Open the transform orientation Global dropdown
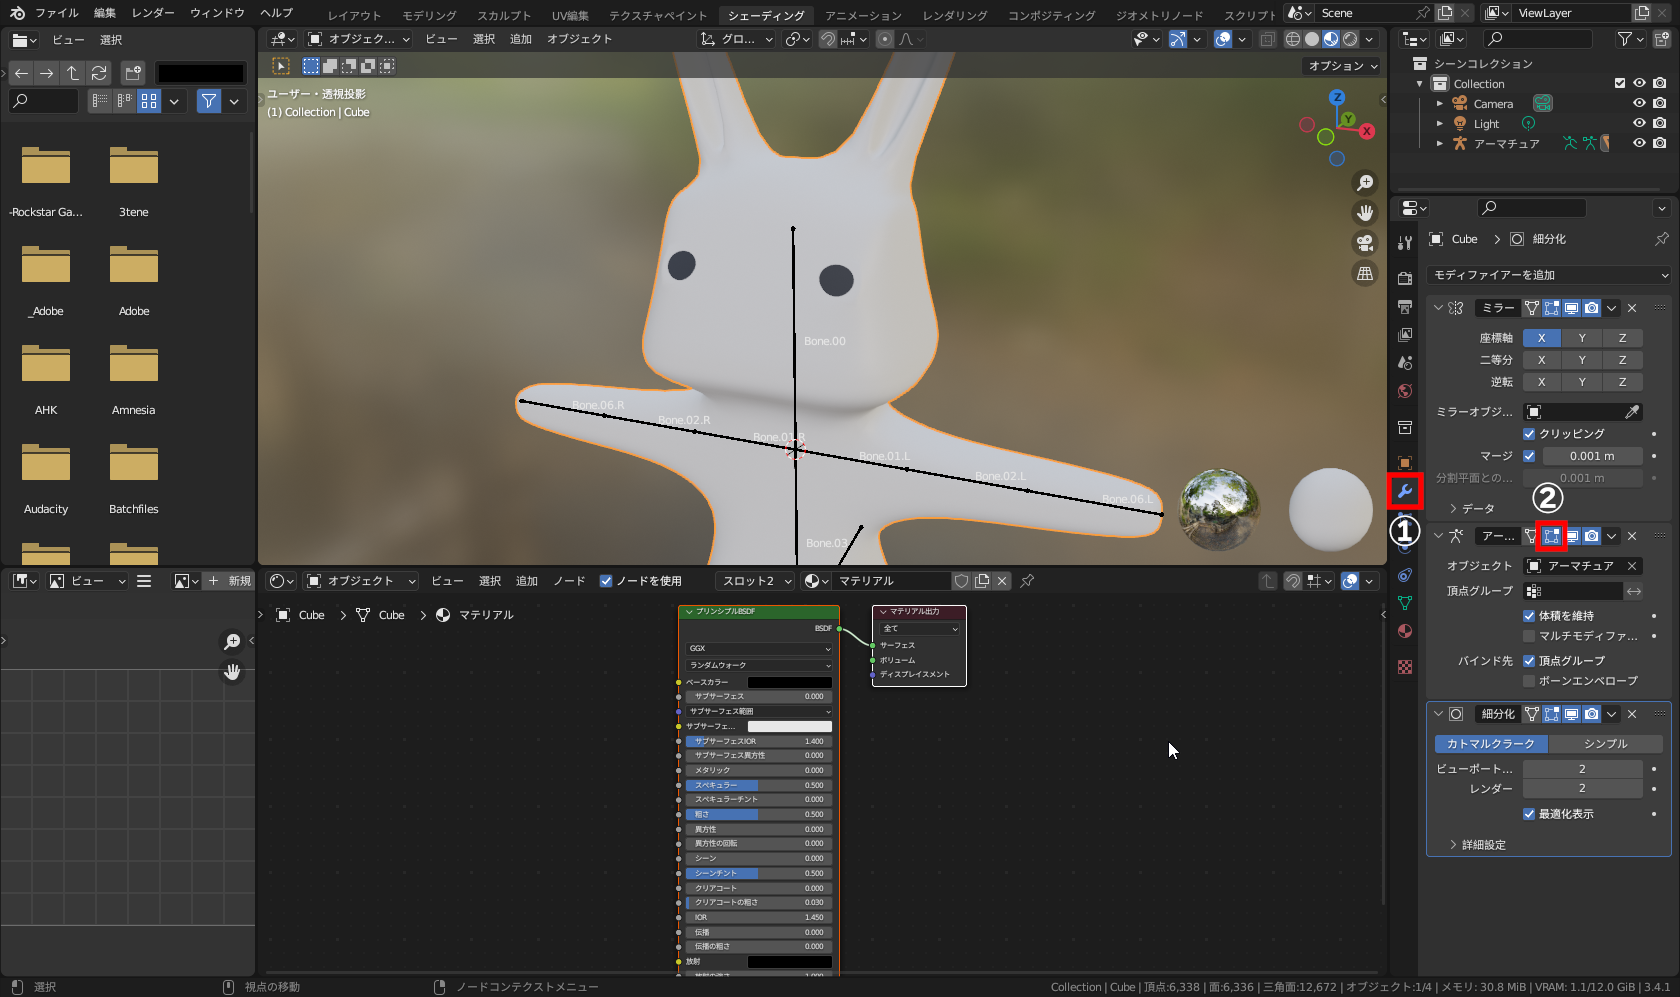 (737, 39)
